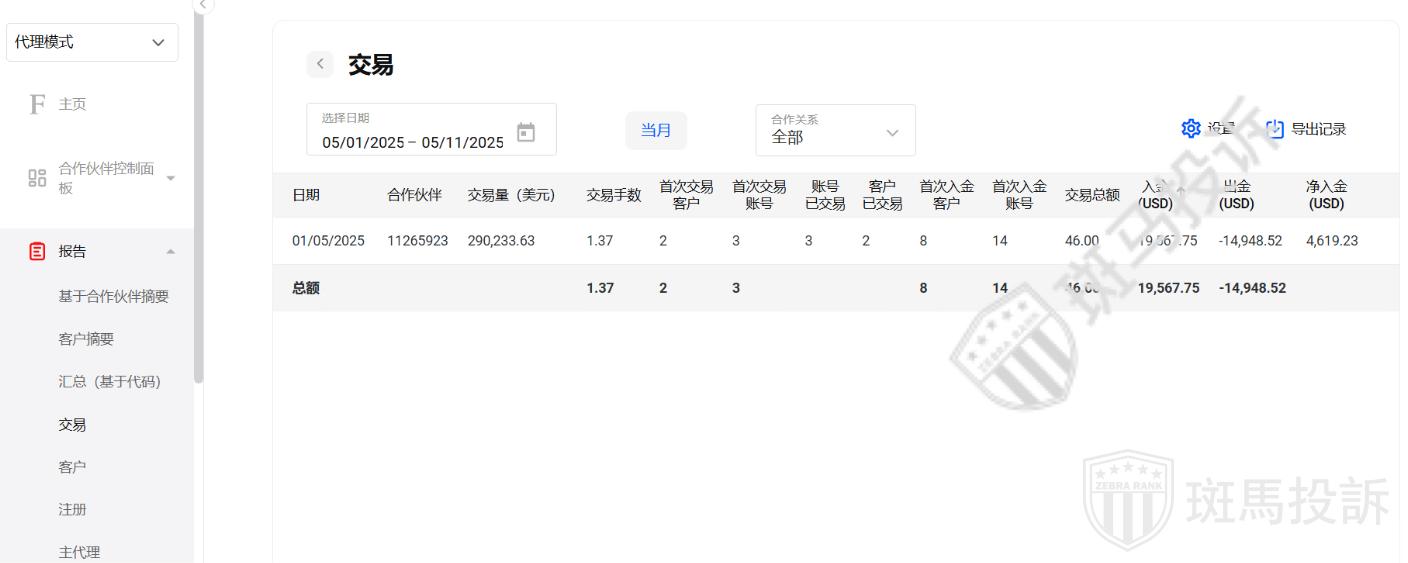This screenshot has width=1408, height=563.
Task: Open the 注册 report page
Action: coord(72,510)
